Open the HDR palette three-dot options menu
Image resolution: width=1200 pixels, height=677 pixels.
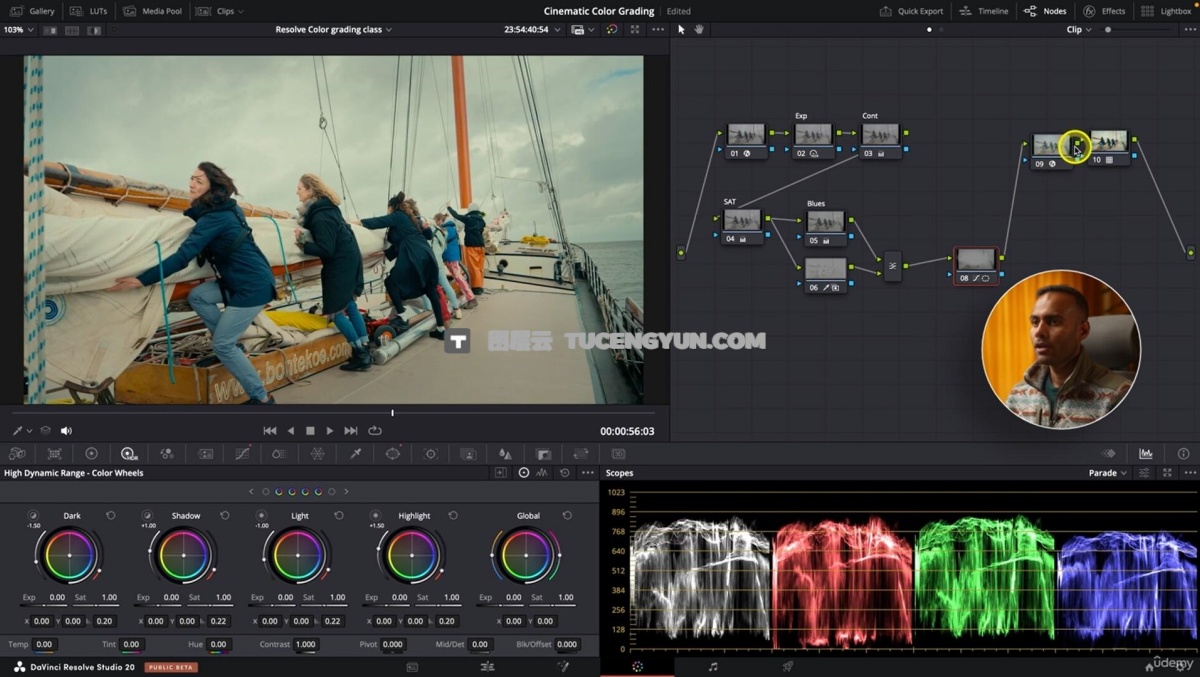click(587, 472)
